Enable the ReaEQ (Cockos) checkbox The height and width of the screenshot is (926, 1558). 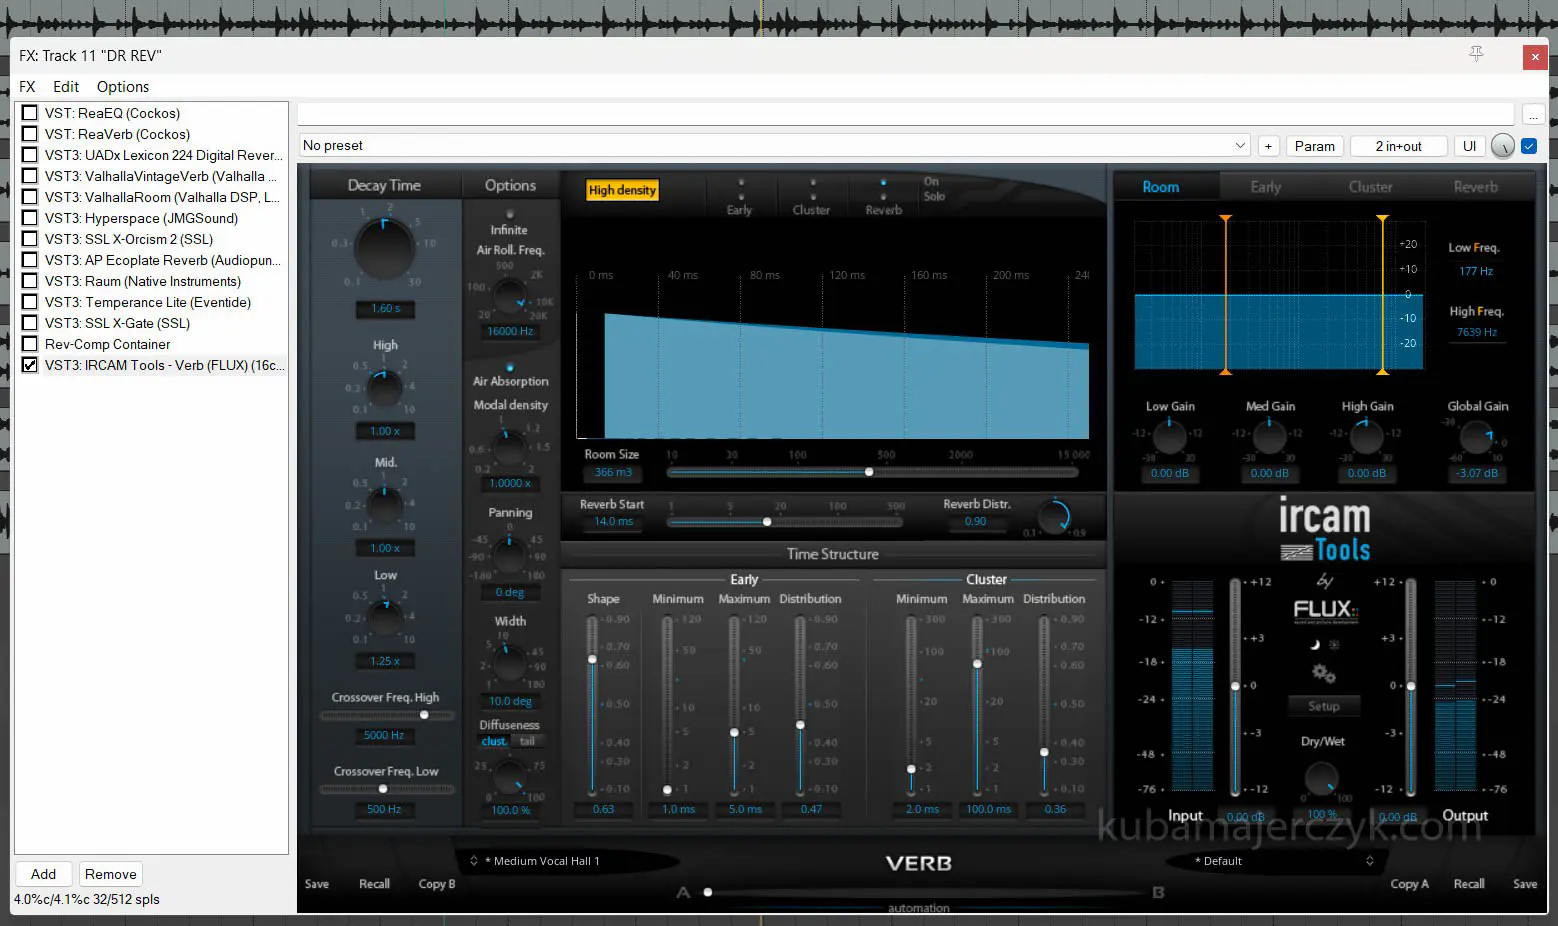click(30, 113)
